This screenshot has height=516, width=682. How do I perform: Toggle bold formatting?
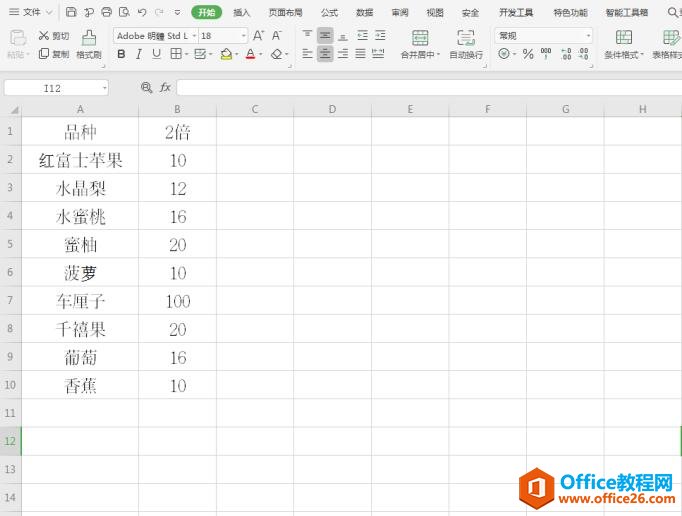[x=121, y=54]
